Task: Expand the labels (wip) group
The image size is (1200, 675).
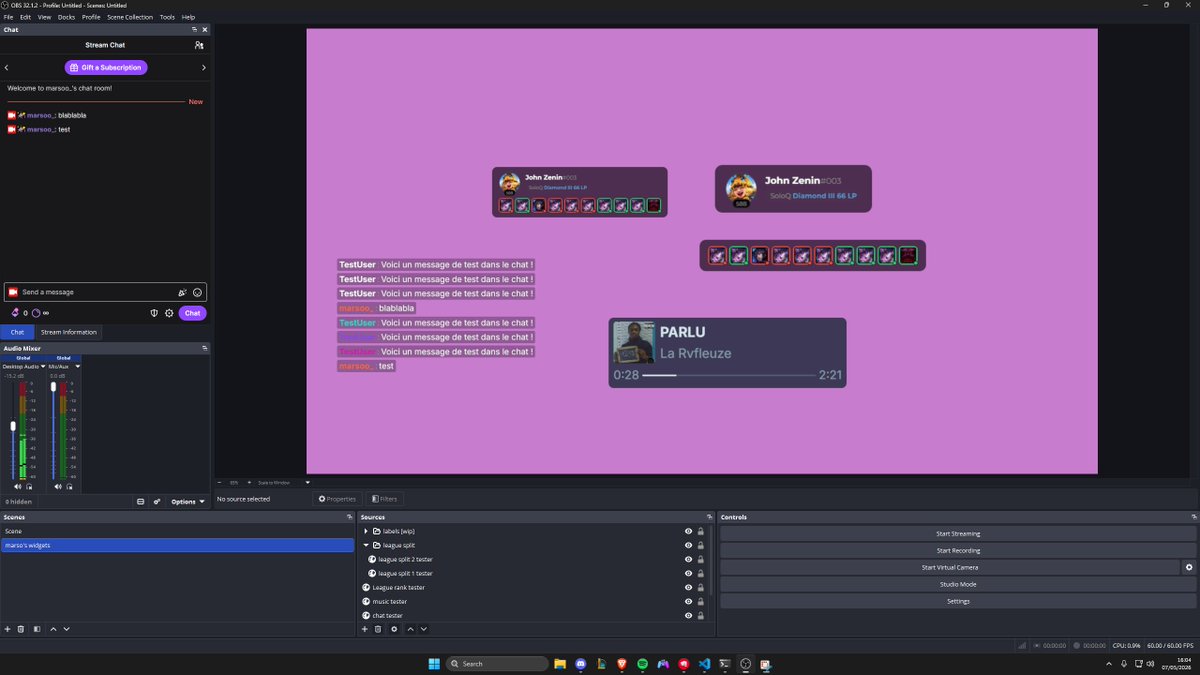Action: (x=366, y=531)
